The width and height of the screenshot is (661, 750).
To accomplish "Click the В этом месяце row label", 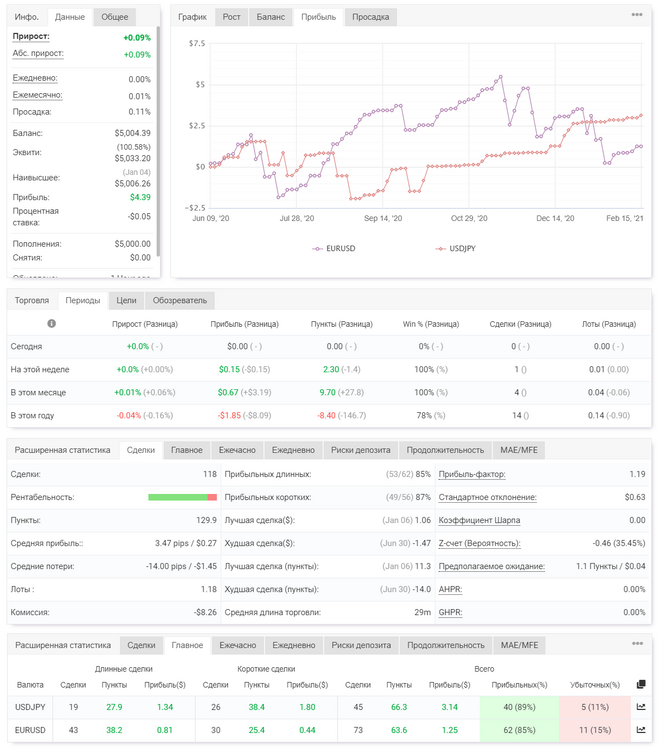I will [x=38, y=392].
